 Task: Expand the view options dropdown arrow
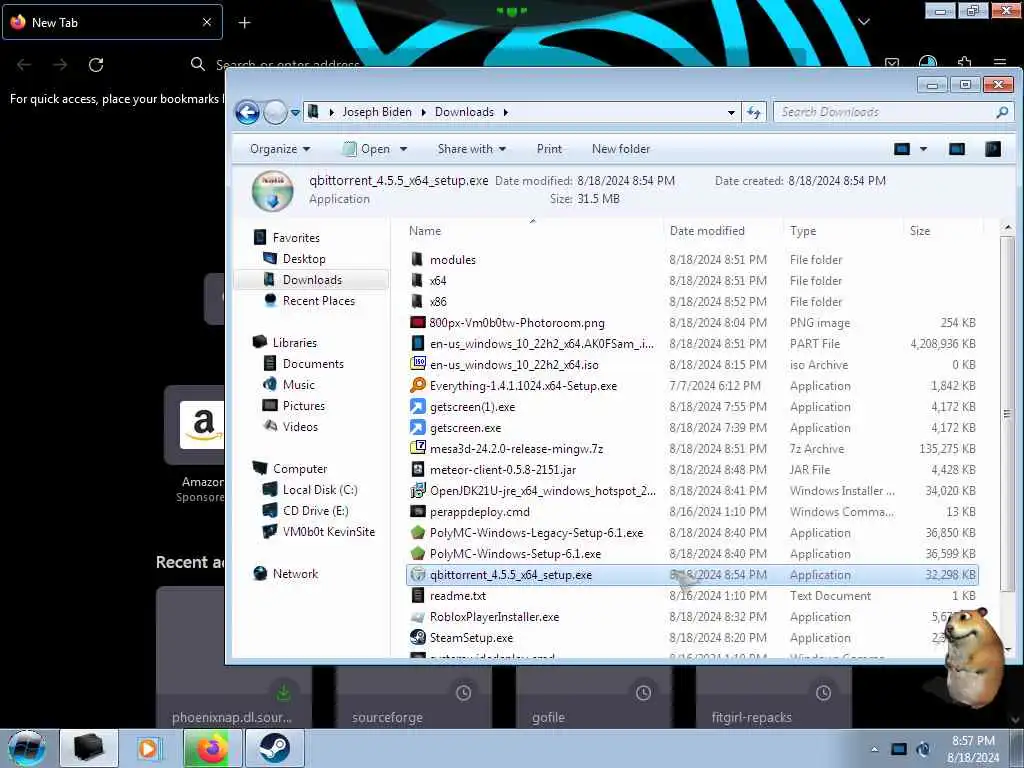(923, 149)
